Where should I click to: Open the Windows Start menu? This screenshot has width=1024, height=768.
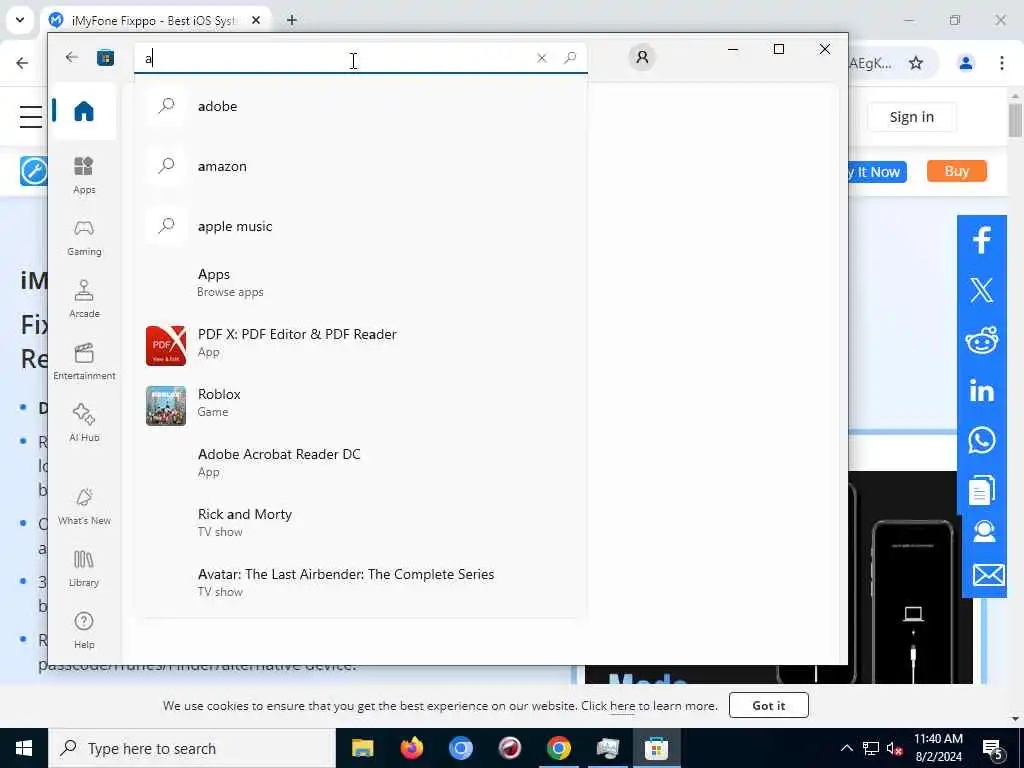[x=24, y=748]
